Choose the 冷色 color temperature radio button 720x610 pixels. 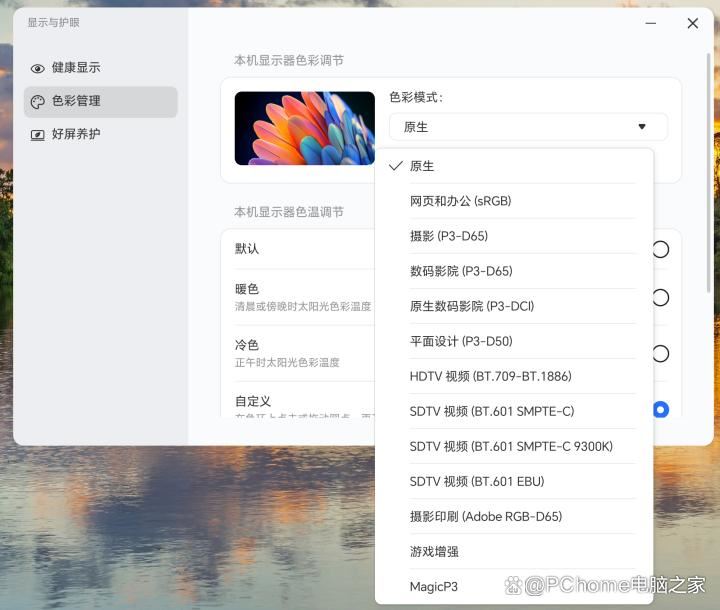(660, 353)
